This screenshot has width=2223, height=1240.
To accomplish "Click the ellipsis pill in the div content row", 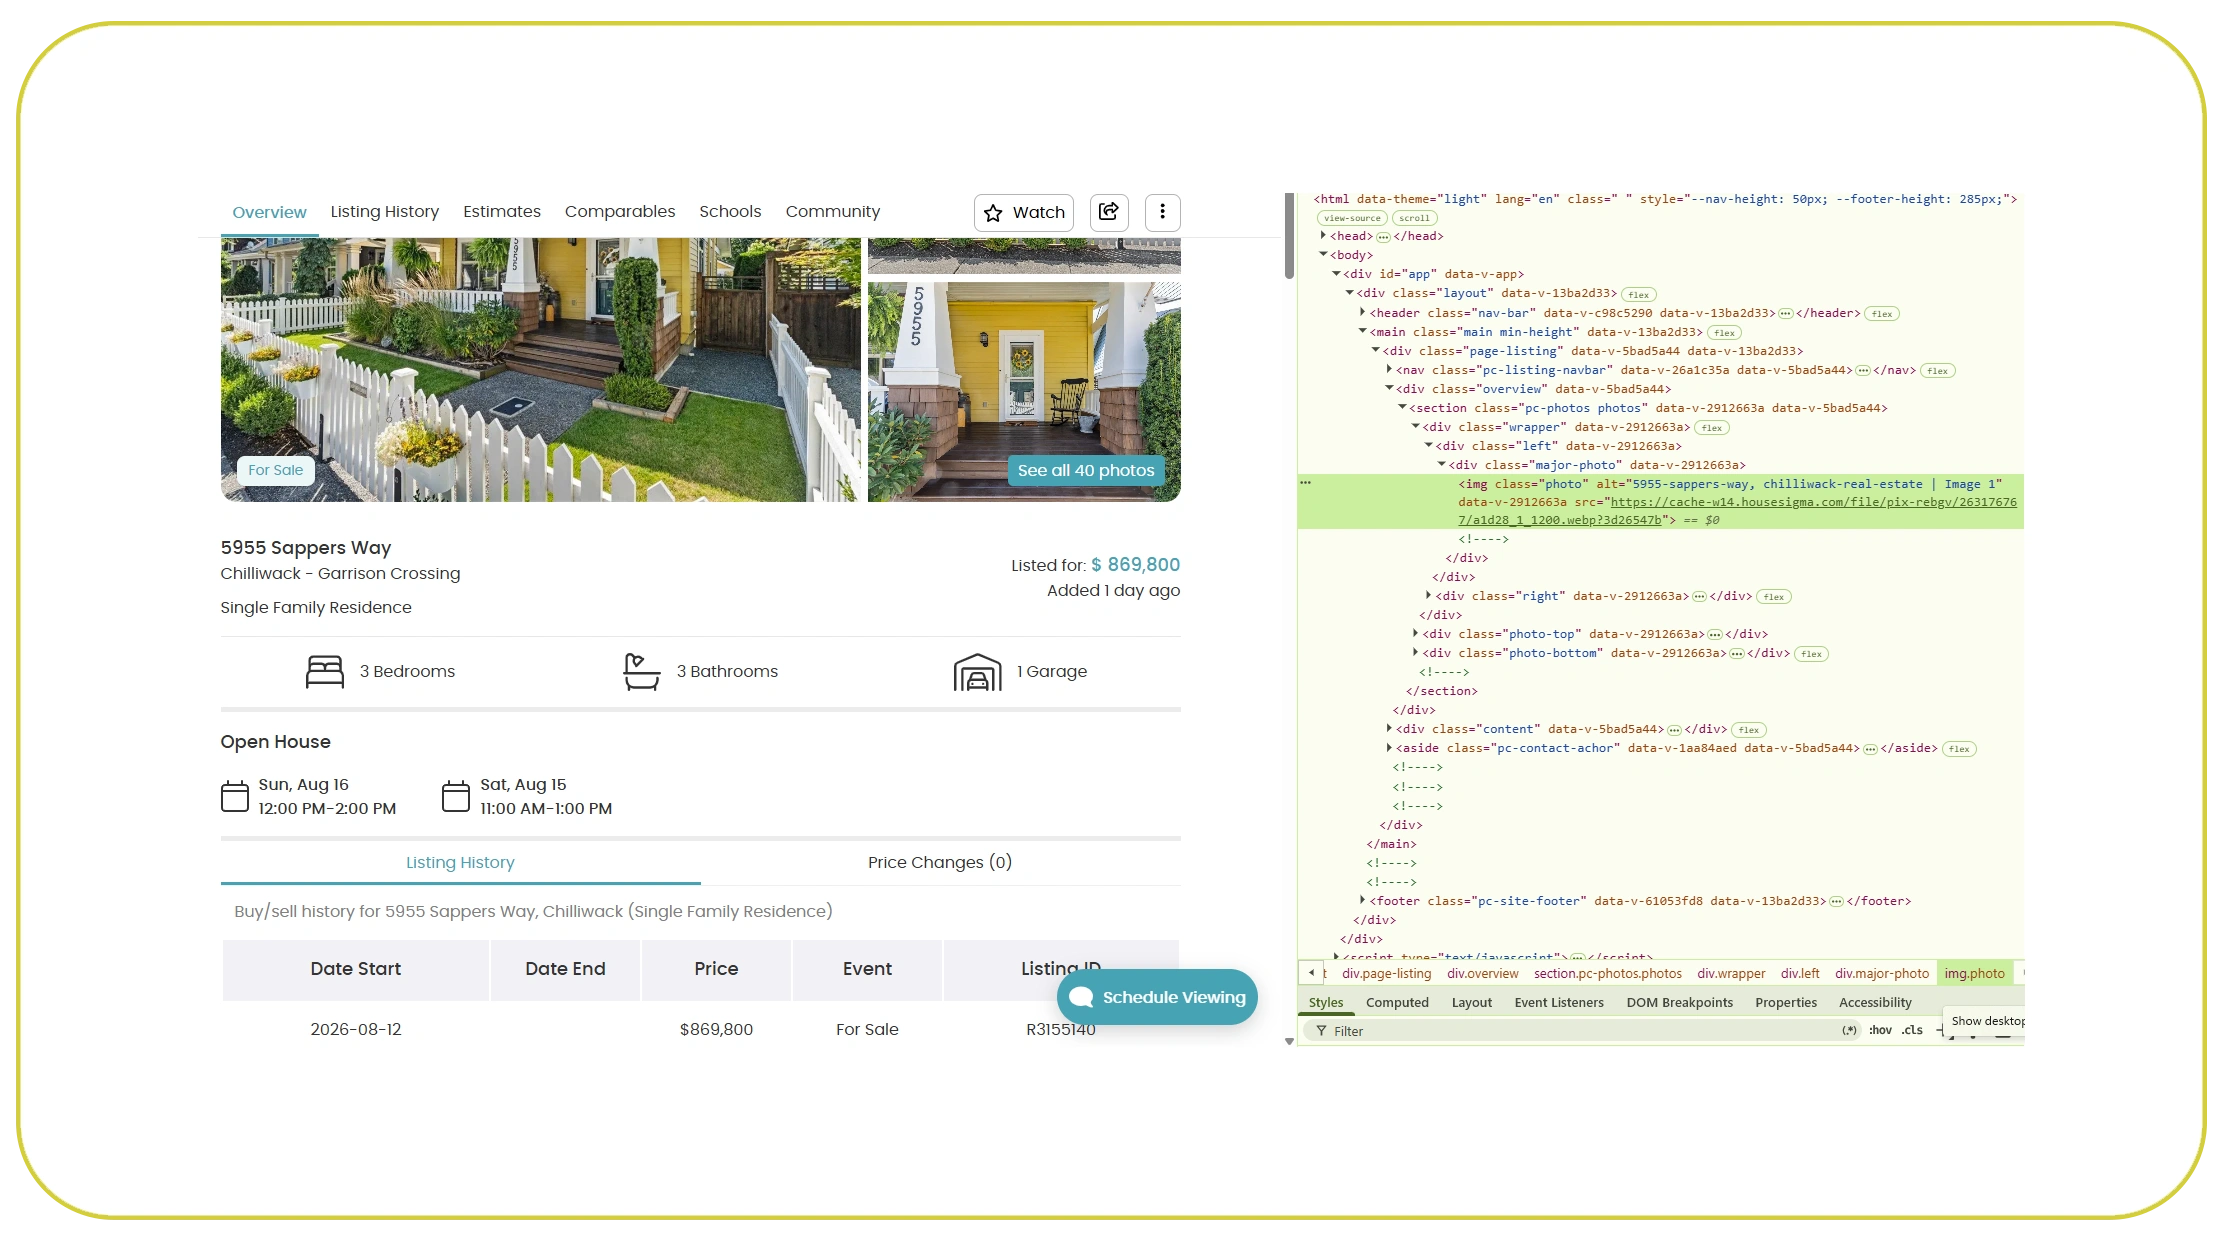I will [x=1674, y=730].
